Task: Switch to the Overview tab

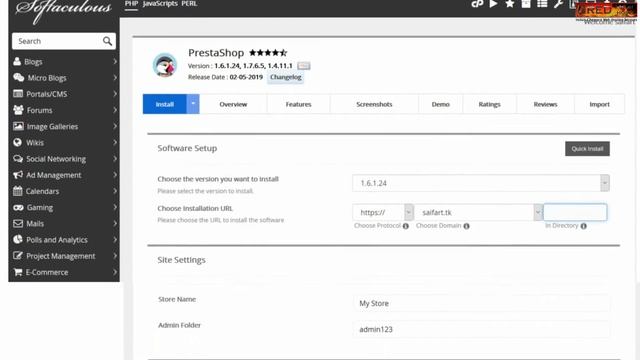Action: pyautogui.click(x=233, y=104)
